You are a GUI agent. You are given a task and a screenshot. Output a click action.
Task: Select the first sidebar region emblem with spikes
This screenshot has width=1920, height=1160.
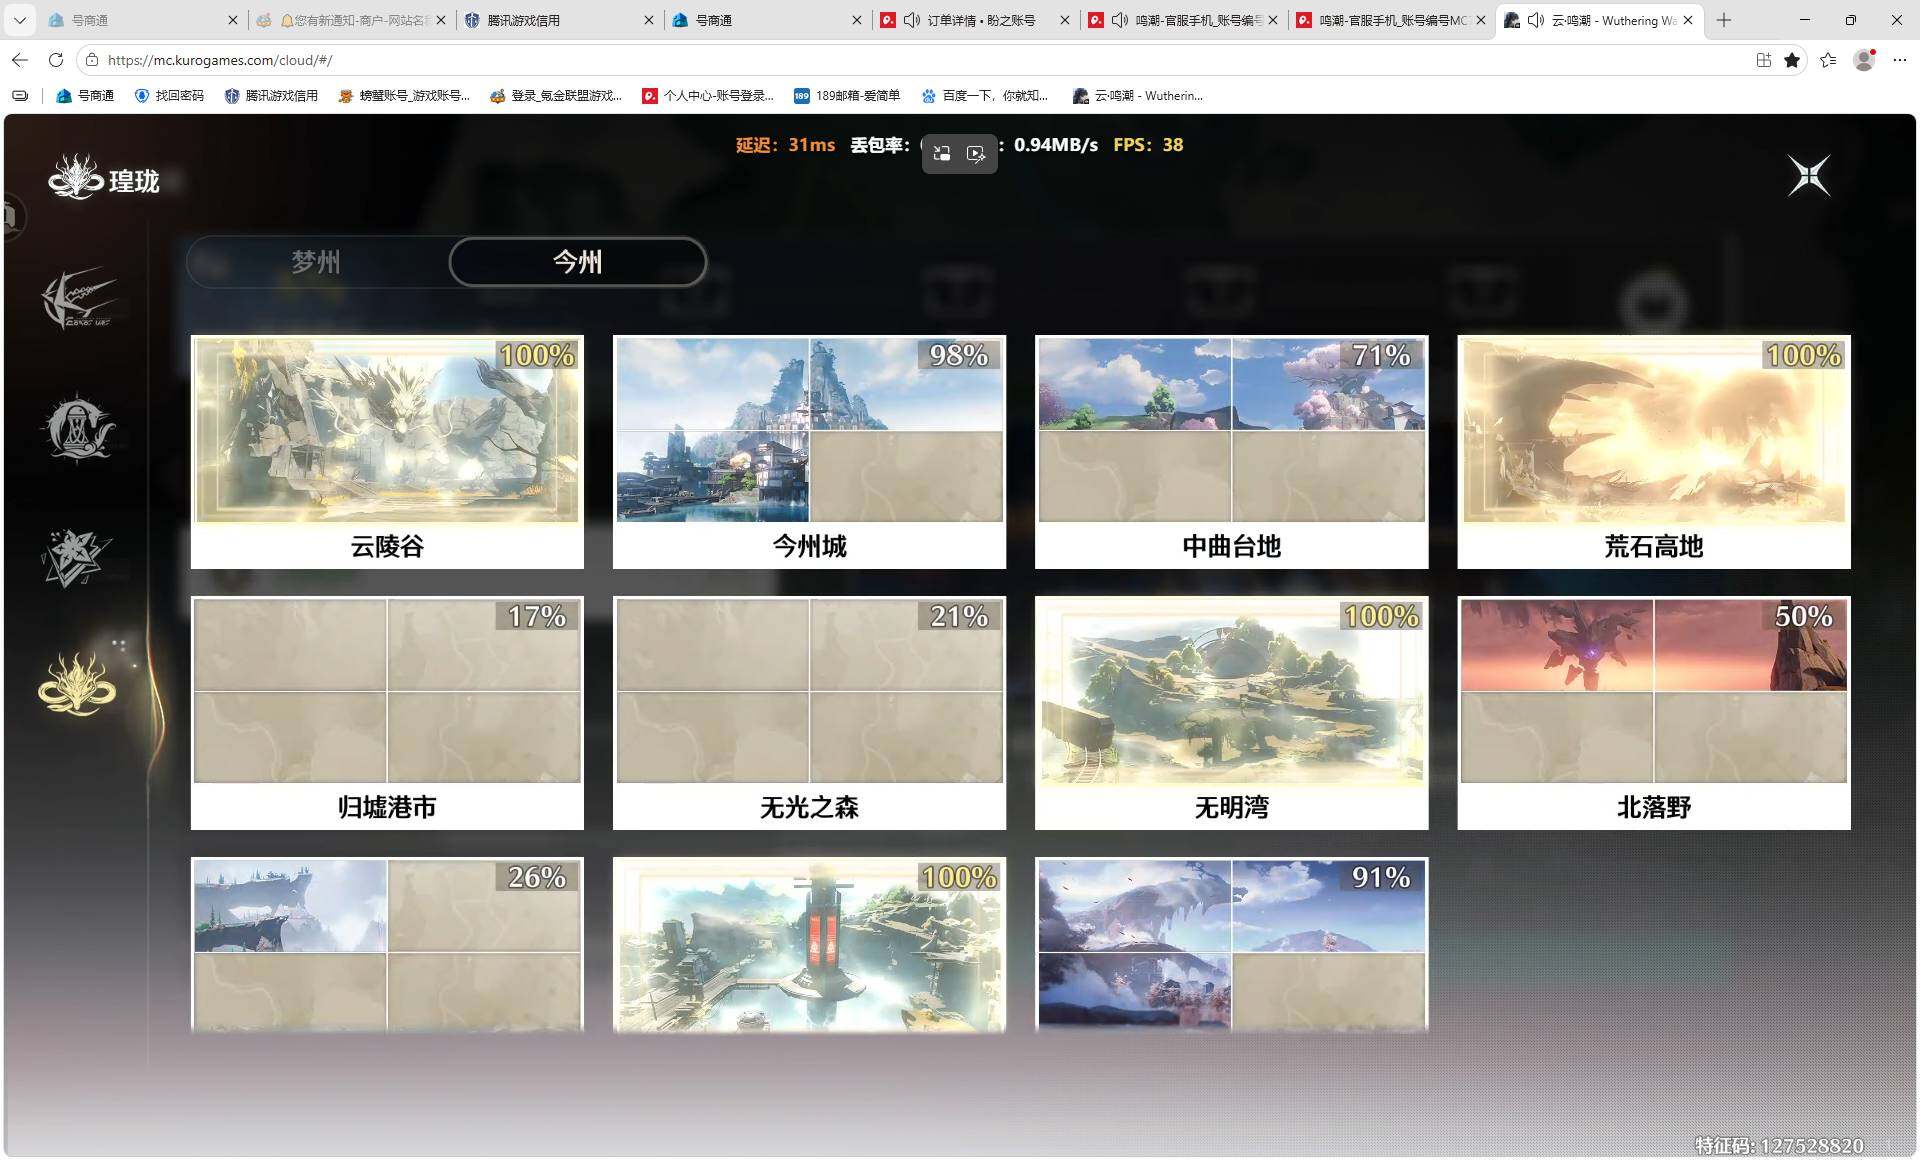77,298
